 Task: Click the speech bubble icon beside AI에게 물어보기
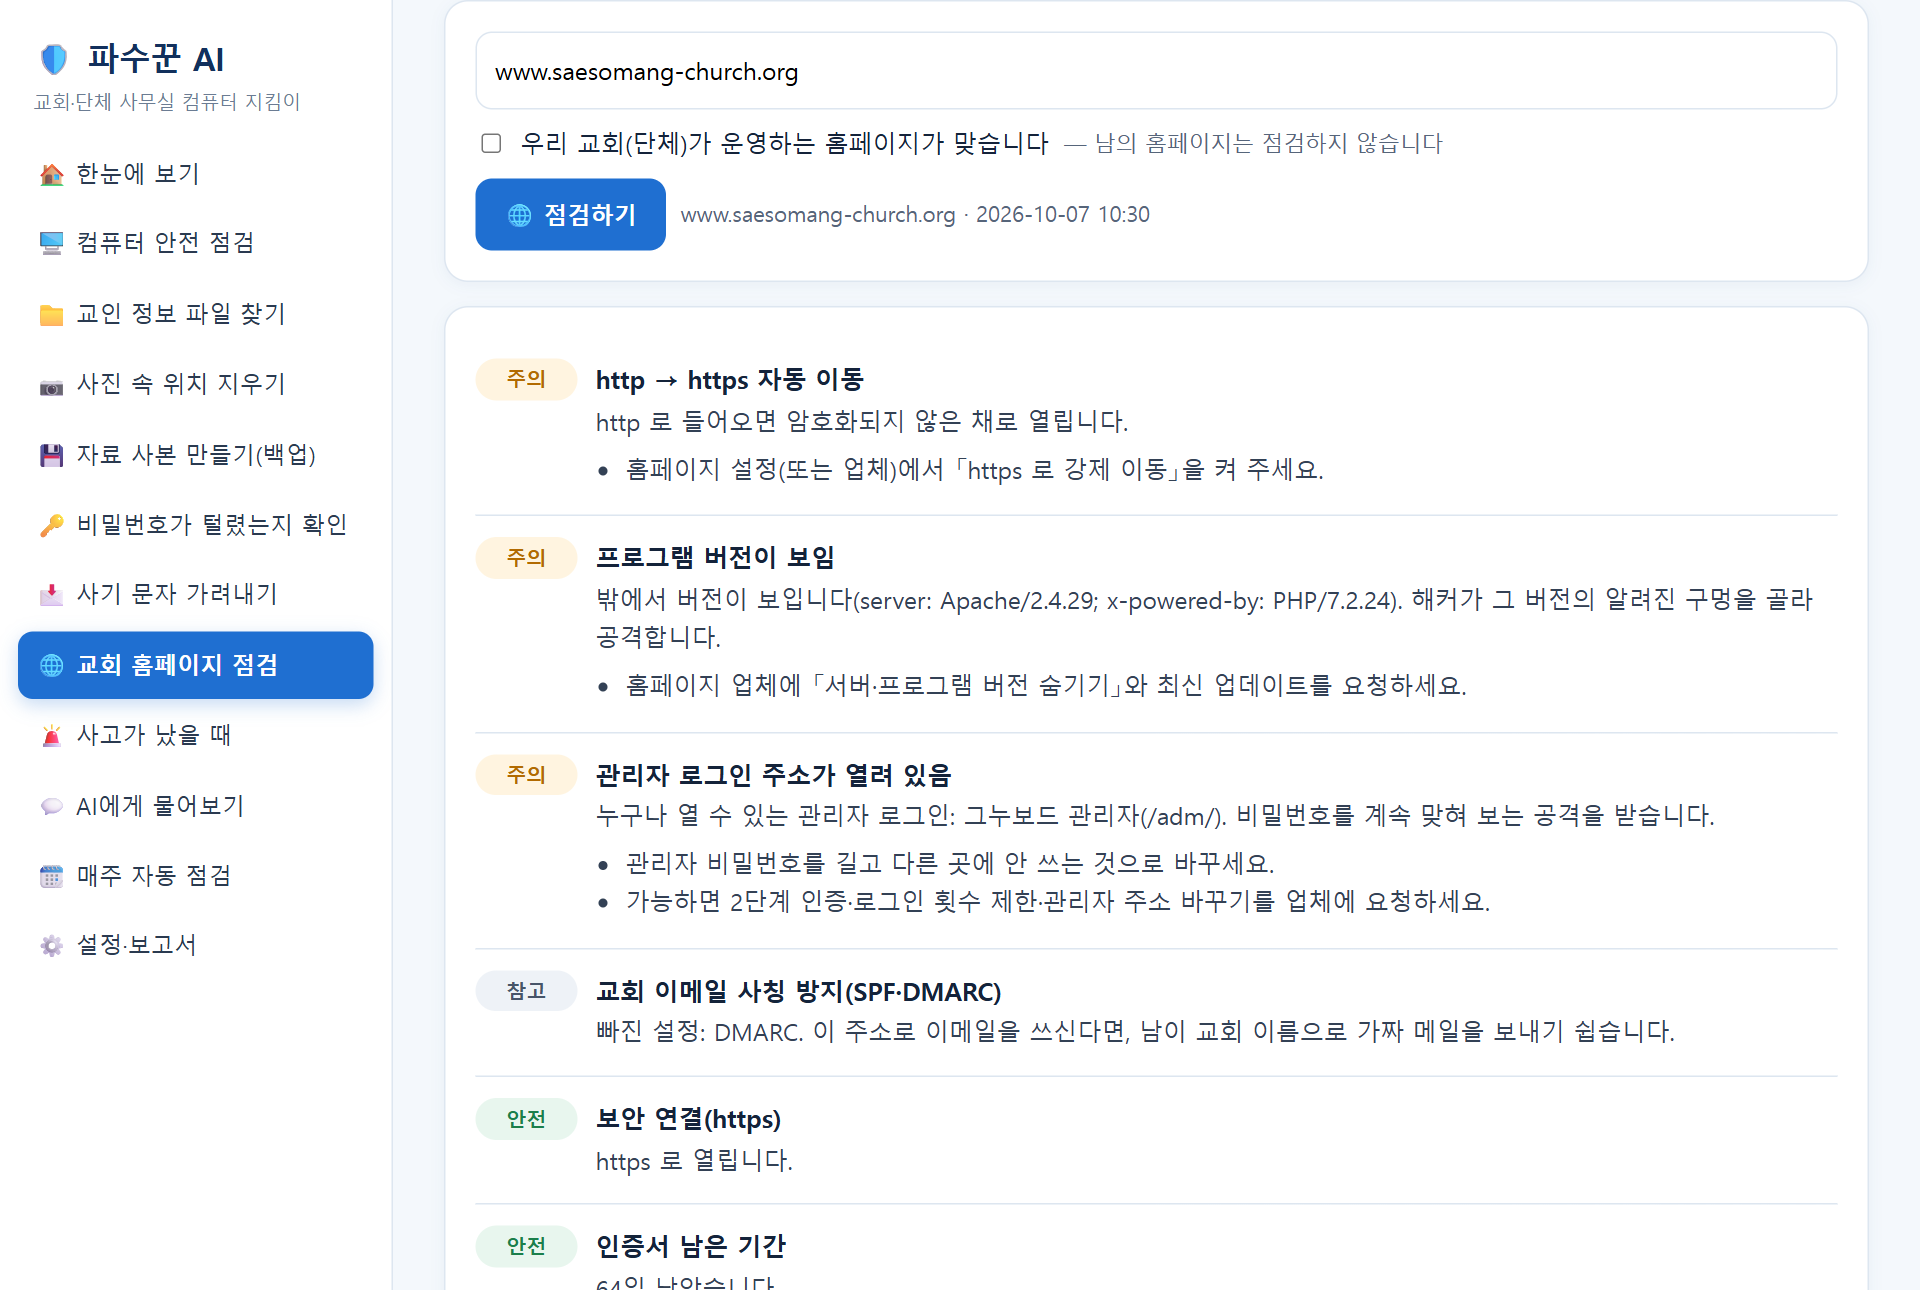(52, 807)
